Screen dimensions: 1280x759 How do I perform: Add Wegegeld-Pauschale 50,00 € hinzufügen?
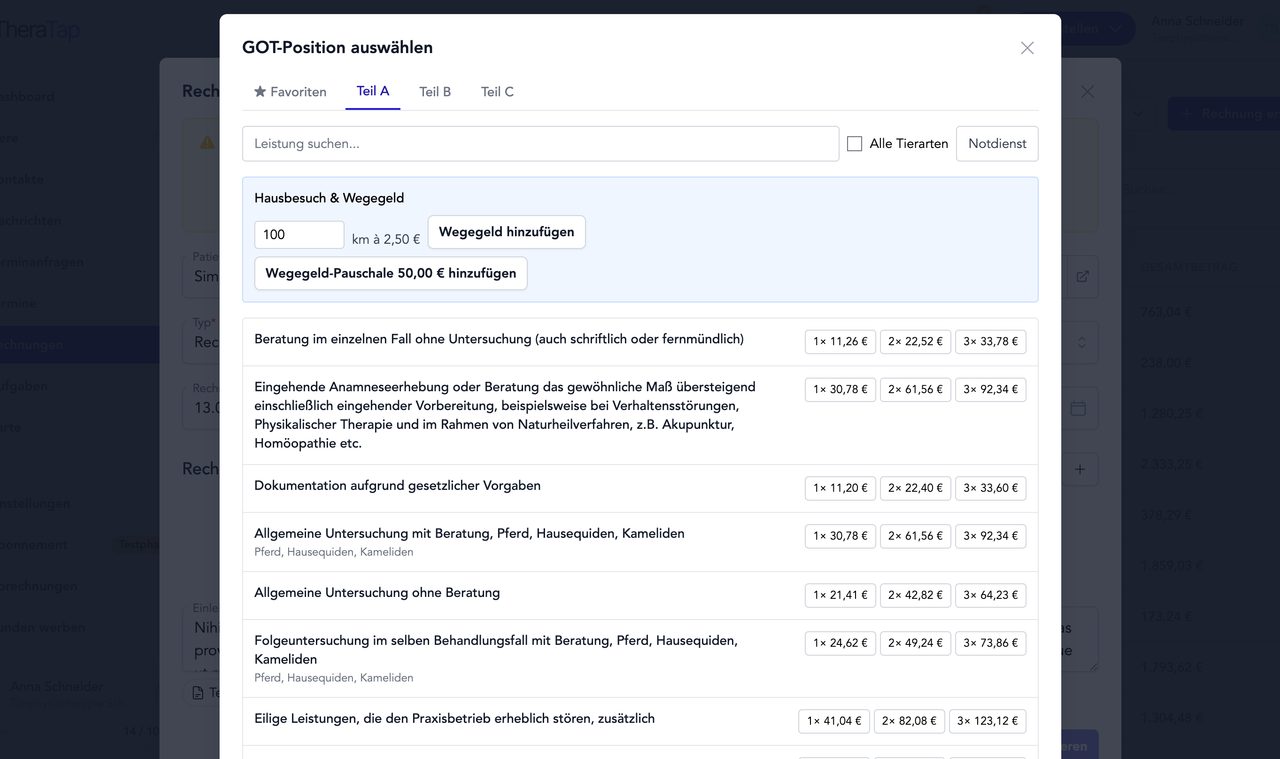tap(391, 273)
